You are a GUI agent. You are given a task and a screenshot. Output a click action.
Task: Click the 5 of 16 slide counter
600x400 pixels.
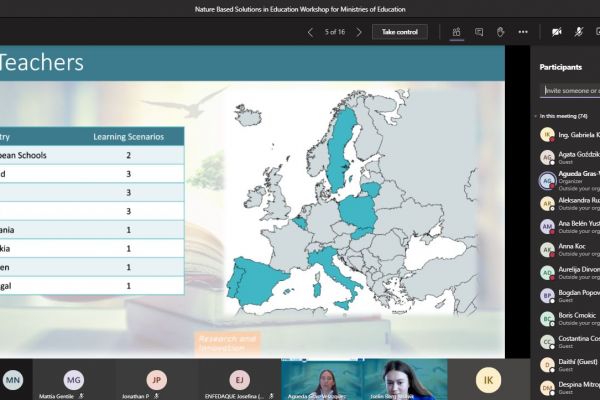point(335,32)
